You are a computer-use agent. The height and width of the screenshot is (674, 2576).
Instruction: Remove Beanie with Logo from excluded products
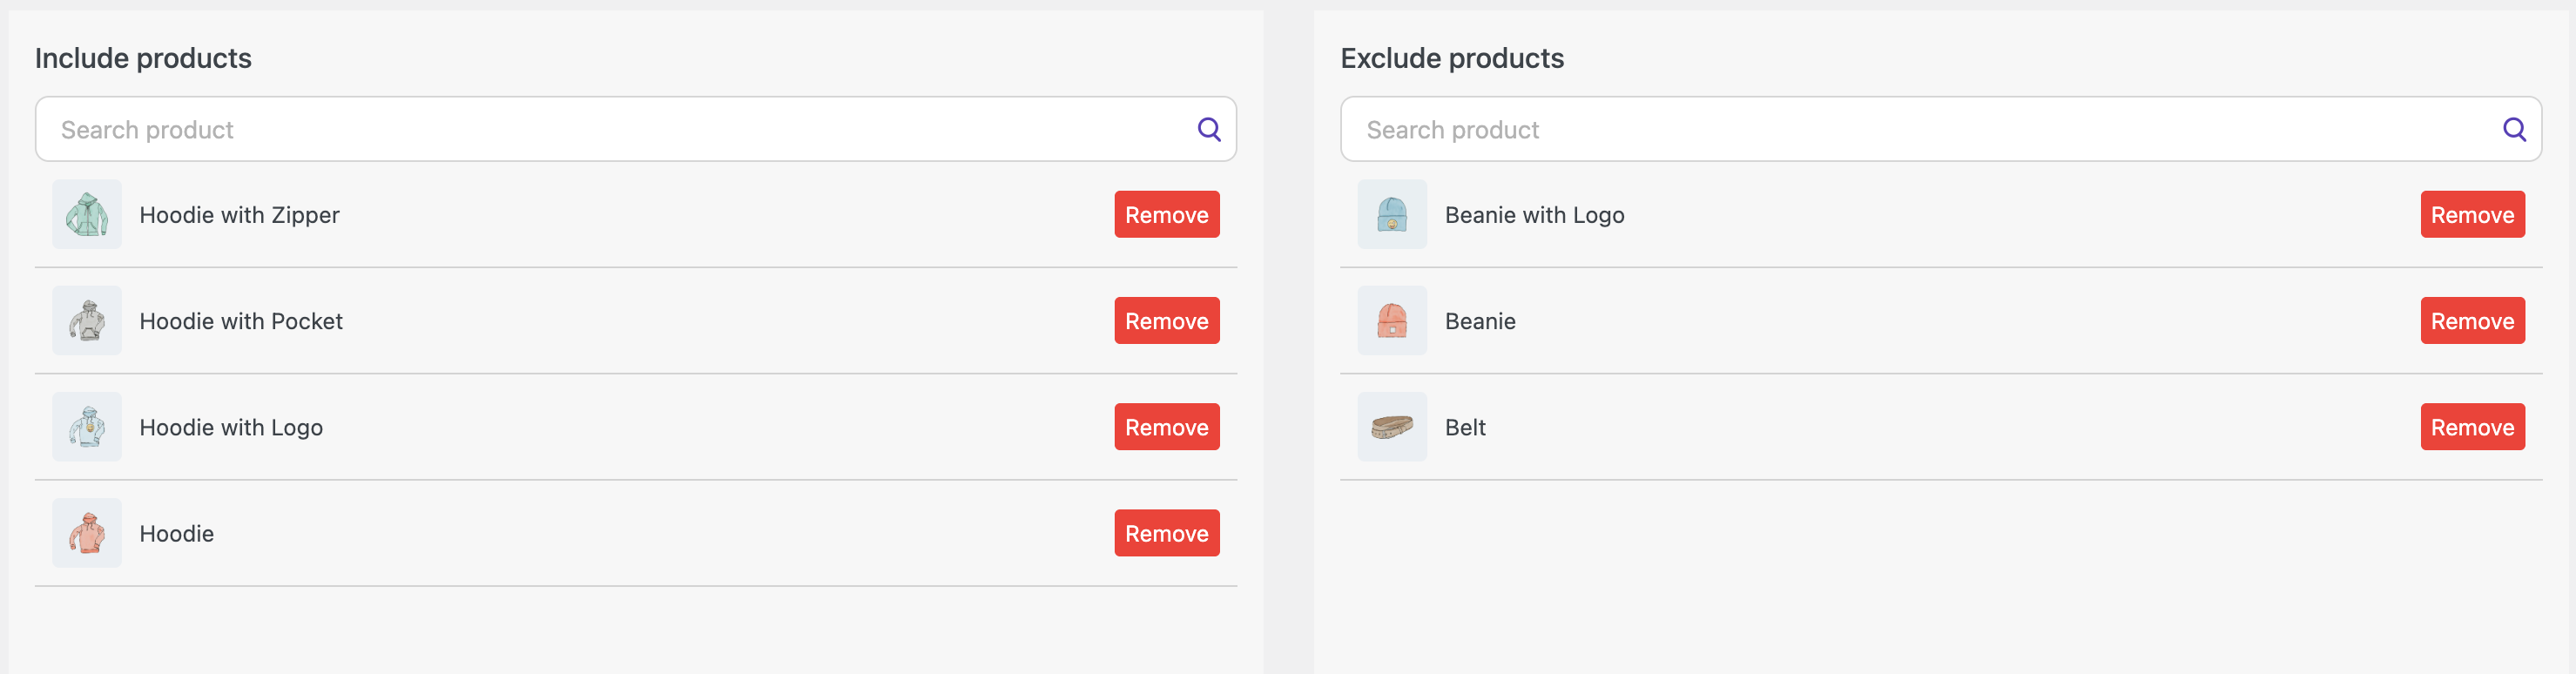pyautogui.click(x=2472, y=214)
